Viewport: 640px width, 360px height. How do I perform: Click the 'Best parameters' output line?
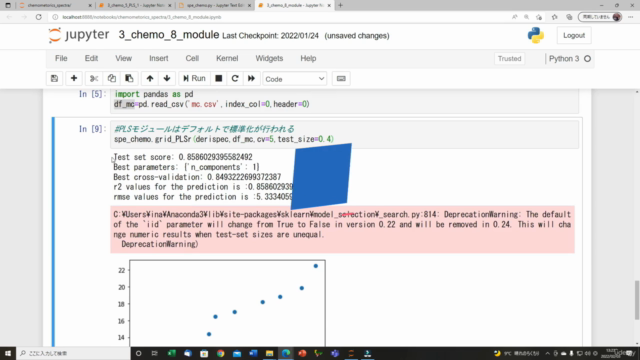(x=186, y=167)
